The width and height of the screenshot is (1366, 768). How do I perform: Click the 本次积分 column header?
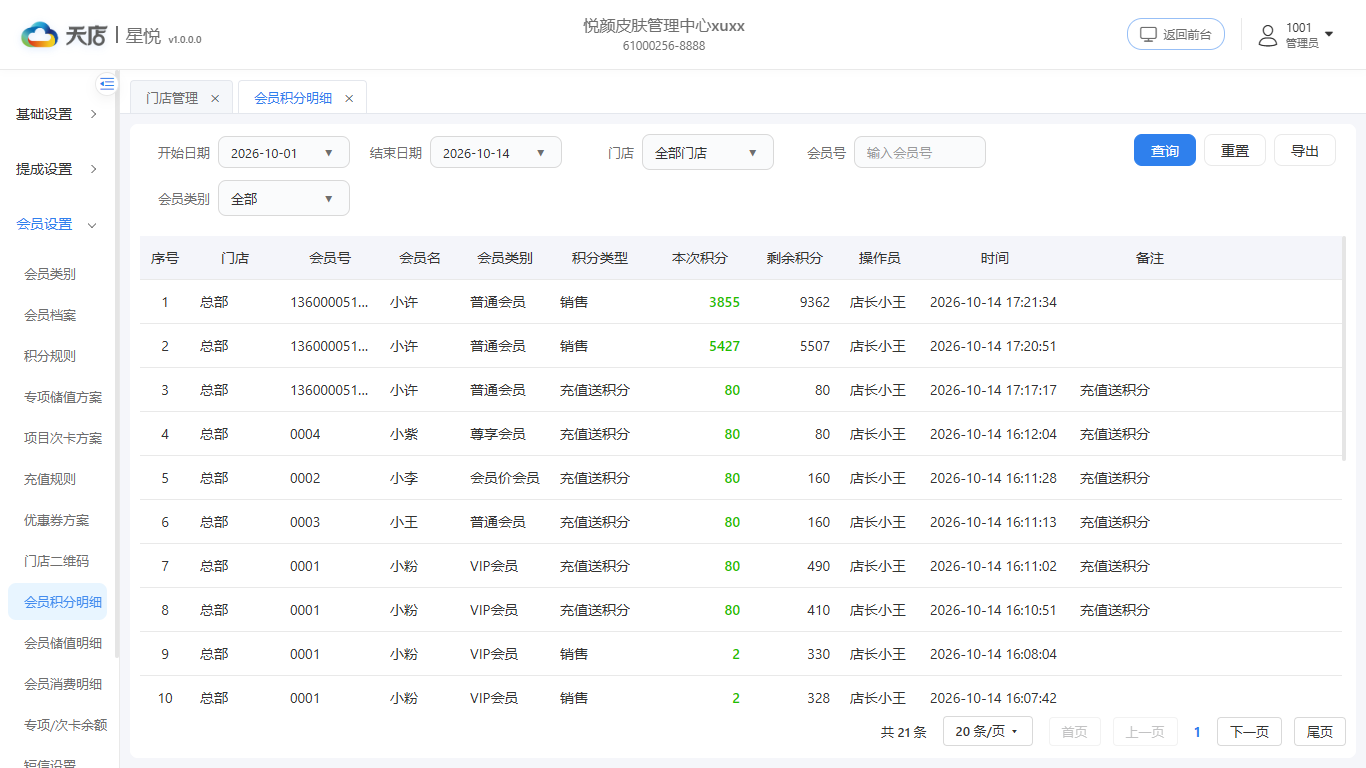point(700,258)
